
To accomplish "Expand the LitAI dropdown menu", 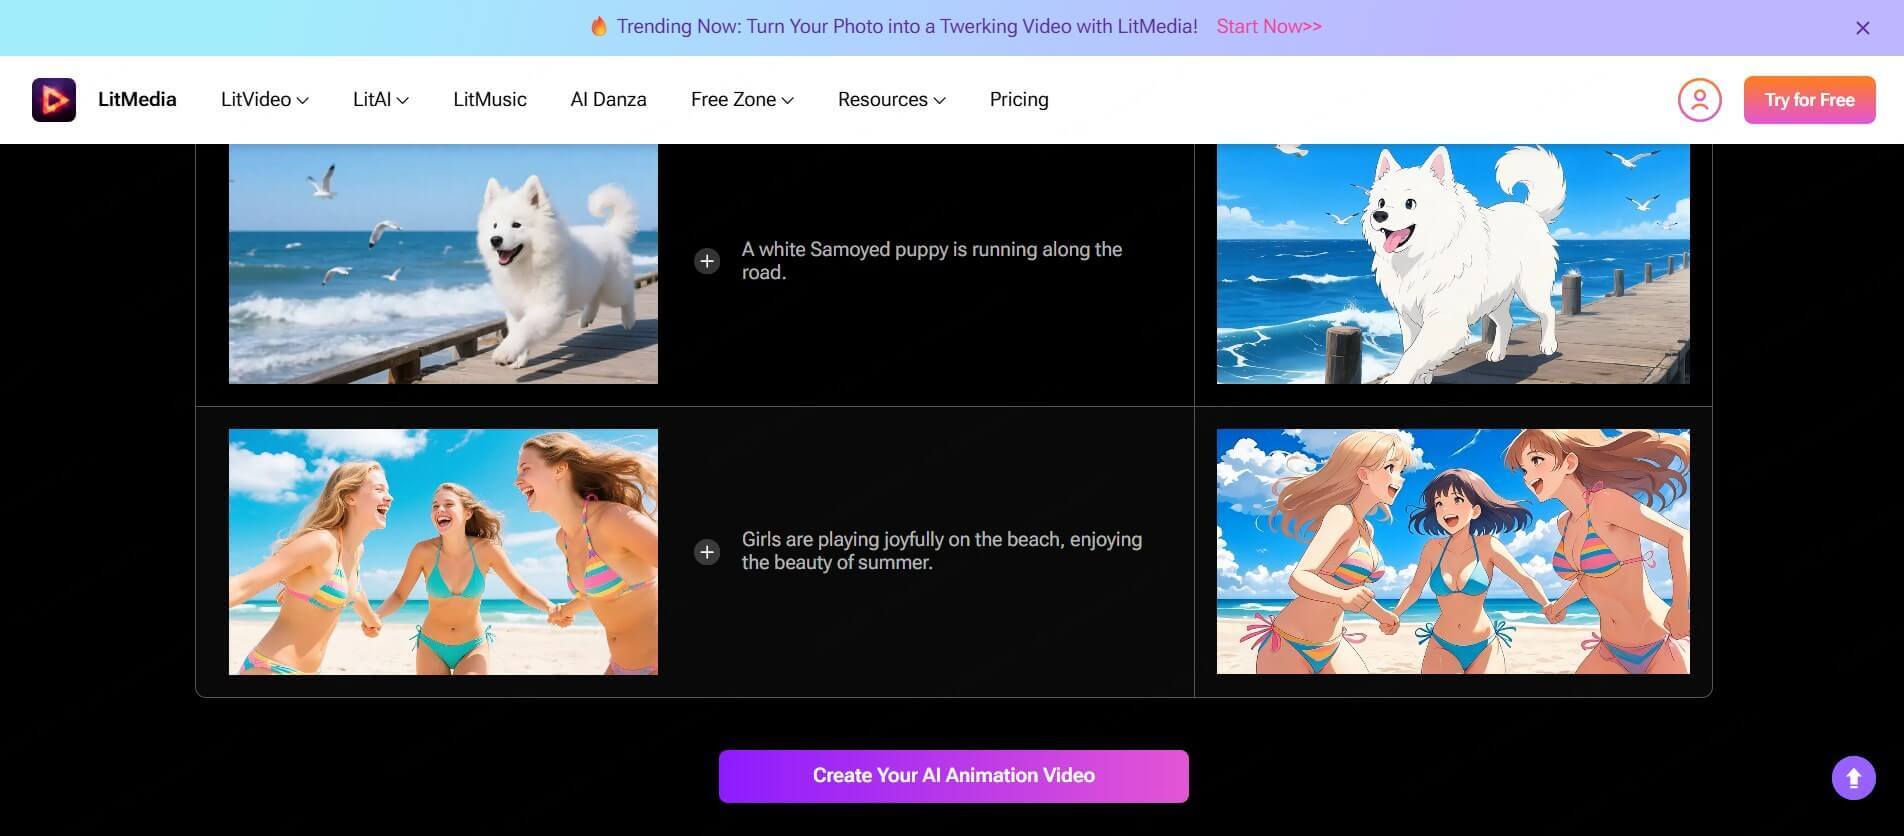I will point(380,100).
